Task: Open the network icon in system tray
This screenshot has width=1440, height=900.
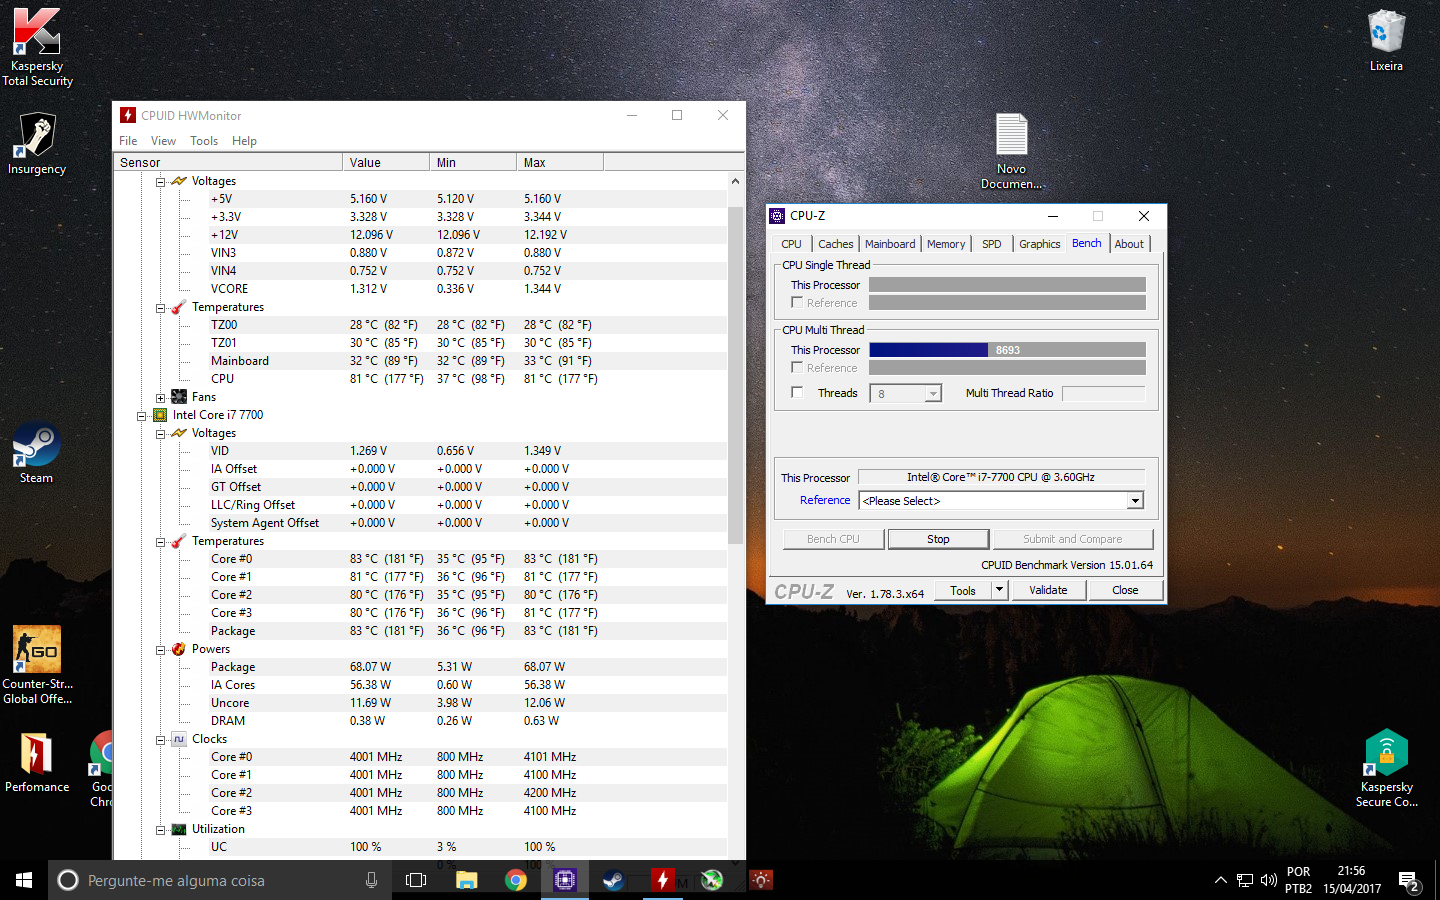Action: [x=1245, y=880]
